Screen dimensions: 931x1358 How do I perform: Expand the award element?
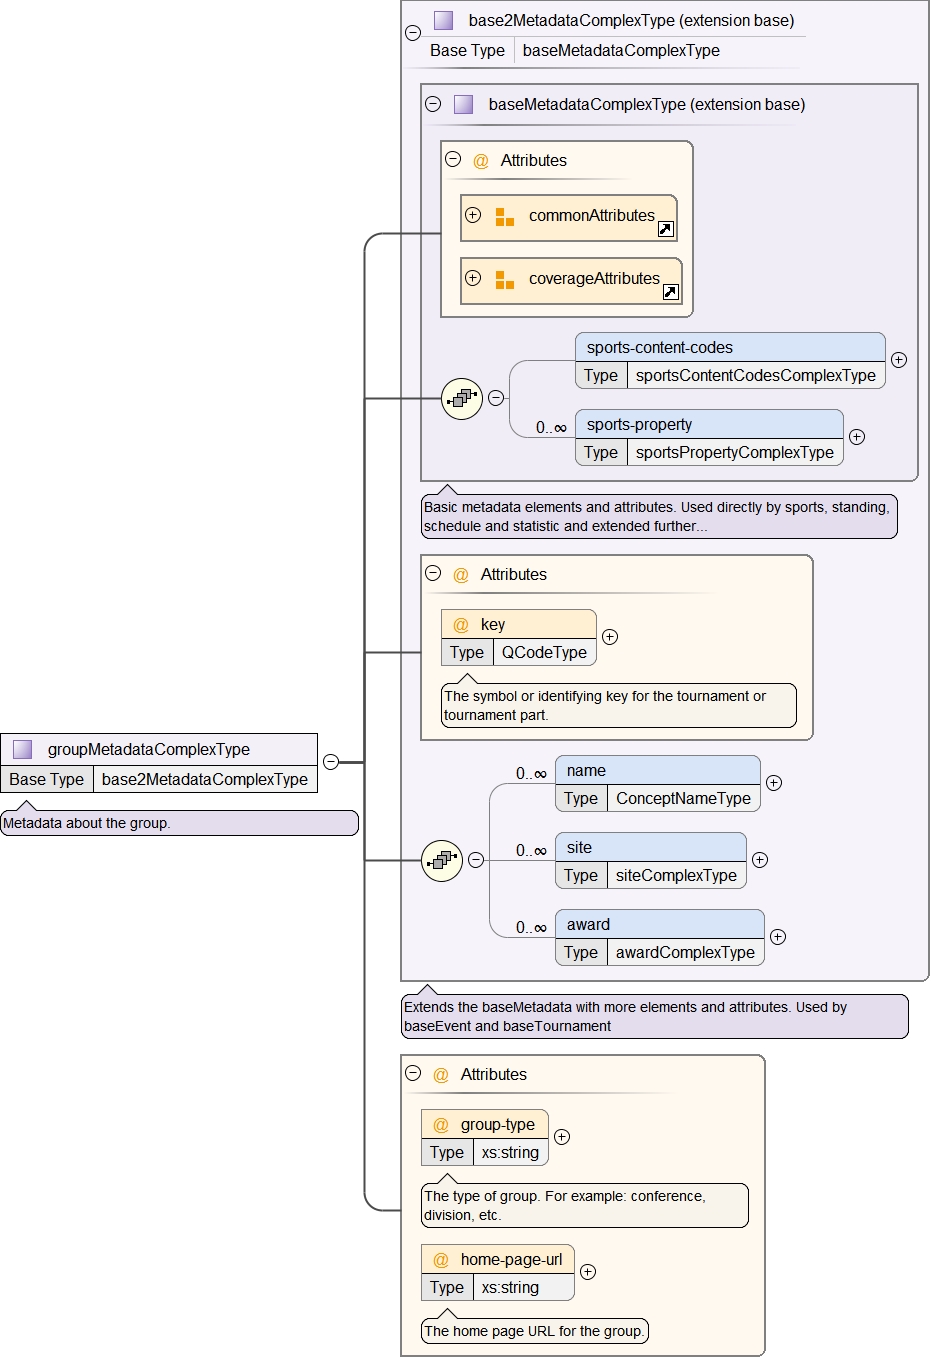(x=777, y=937)
